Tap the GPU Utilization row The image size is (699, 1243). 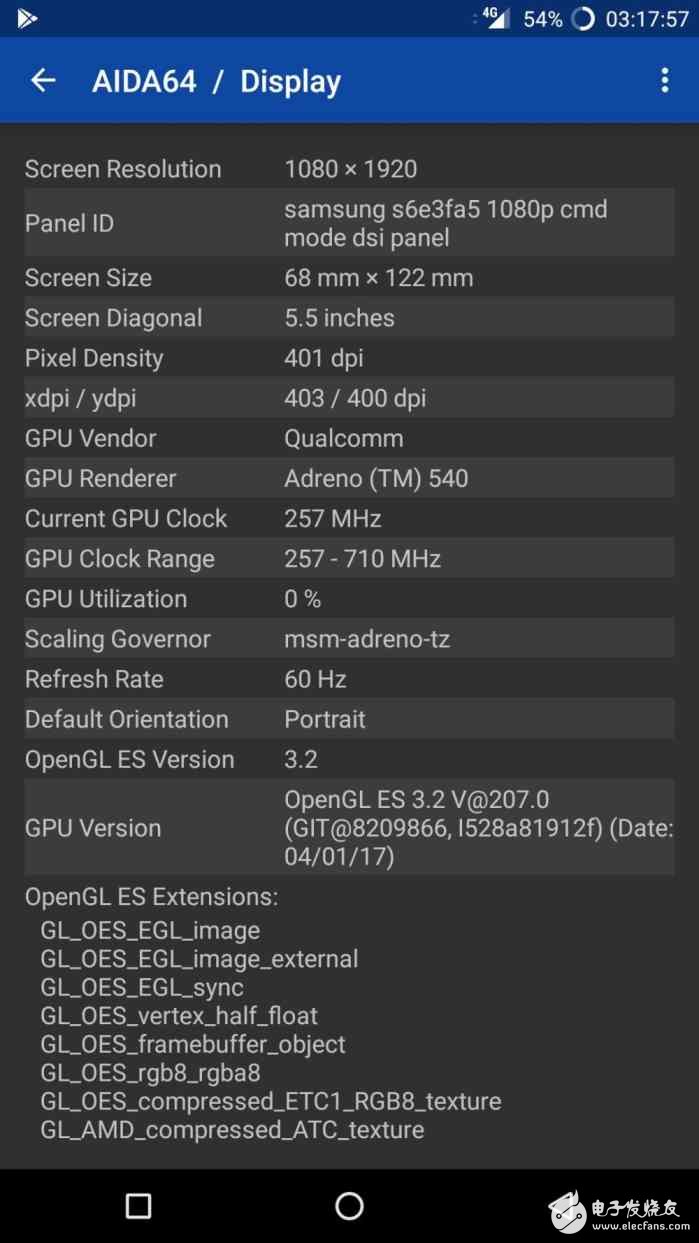tap(349, 598)
